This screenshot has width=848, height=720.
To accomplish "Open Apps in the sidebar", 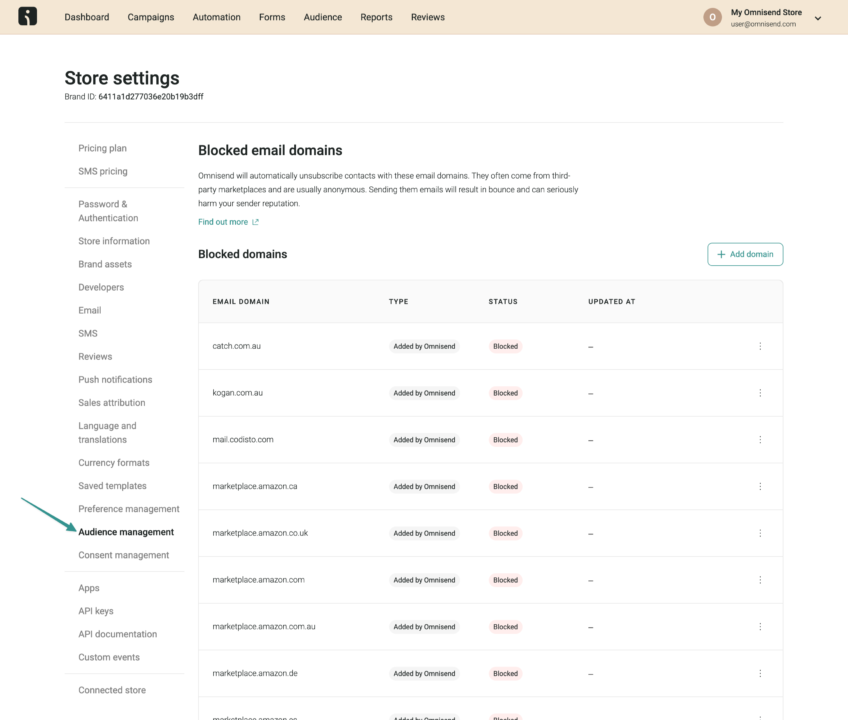I will [x=89, y=588].
